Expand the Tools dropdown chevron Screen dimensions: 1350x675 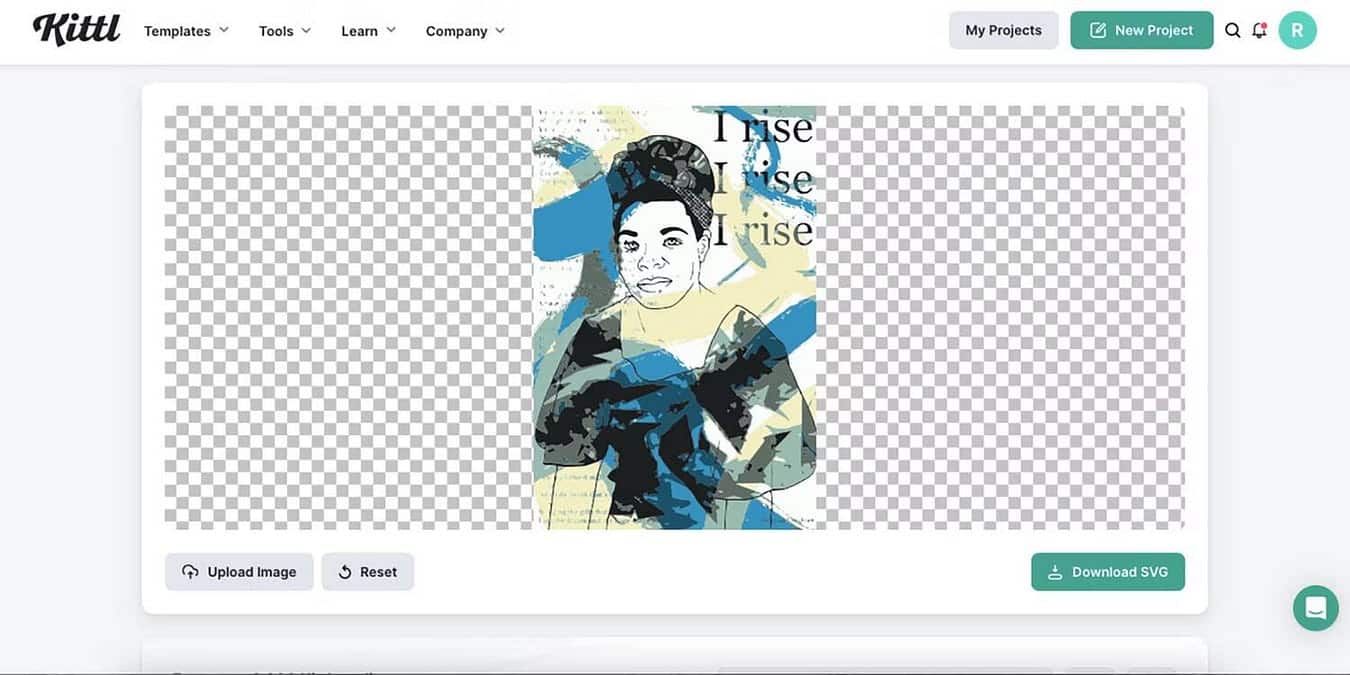(x=306, y=30)
